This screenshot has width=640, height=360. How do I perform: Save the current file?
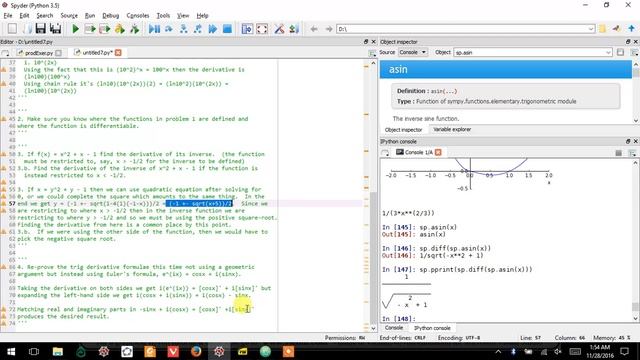(40, 29)
